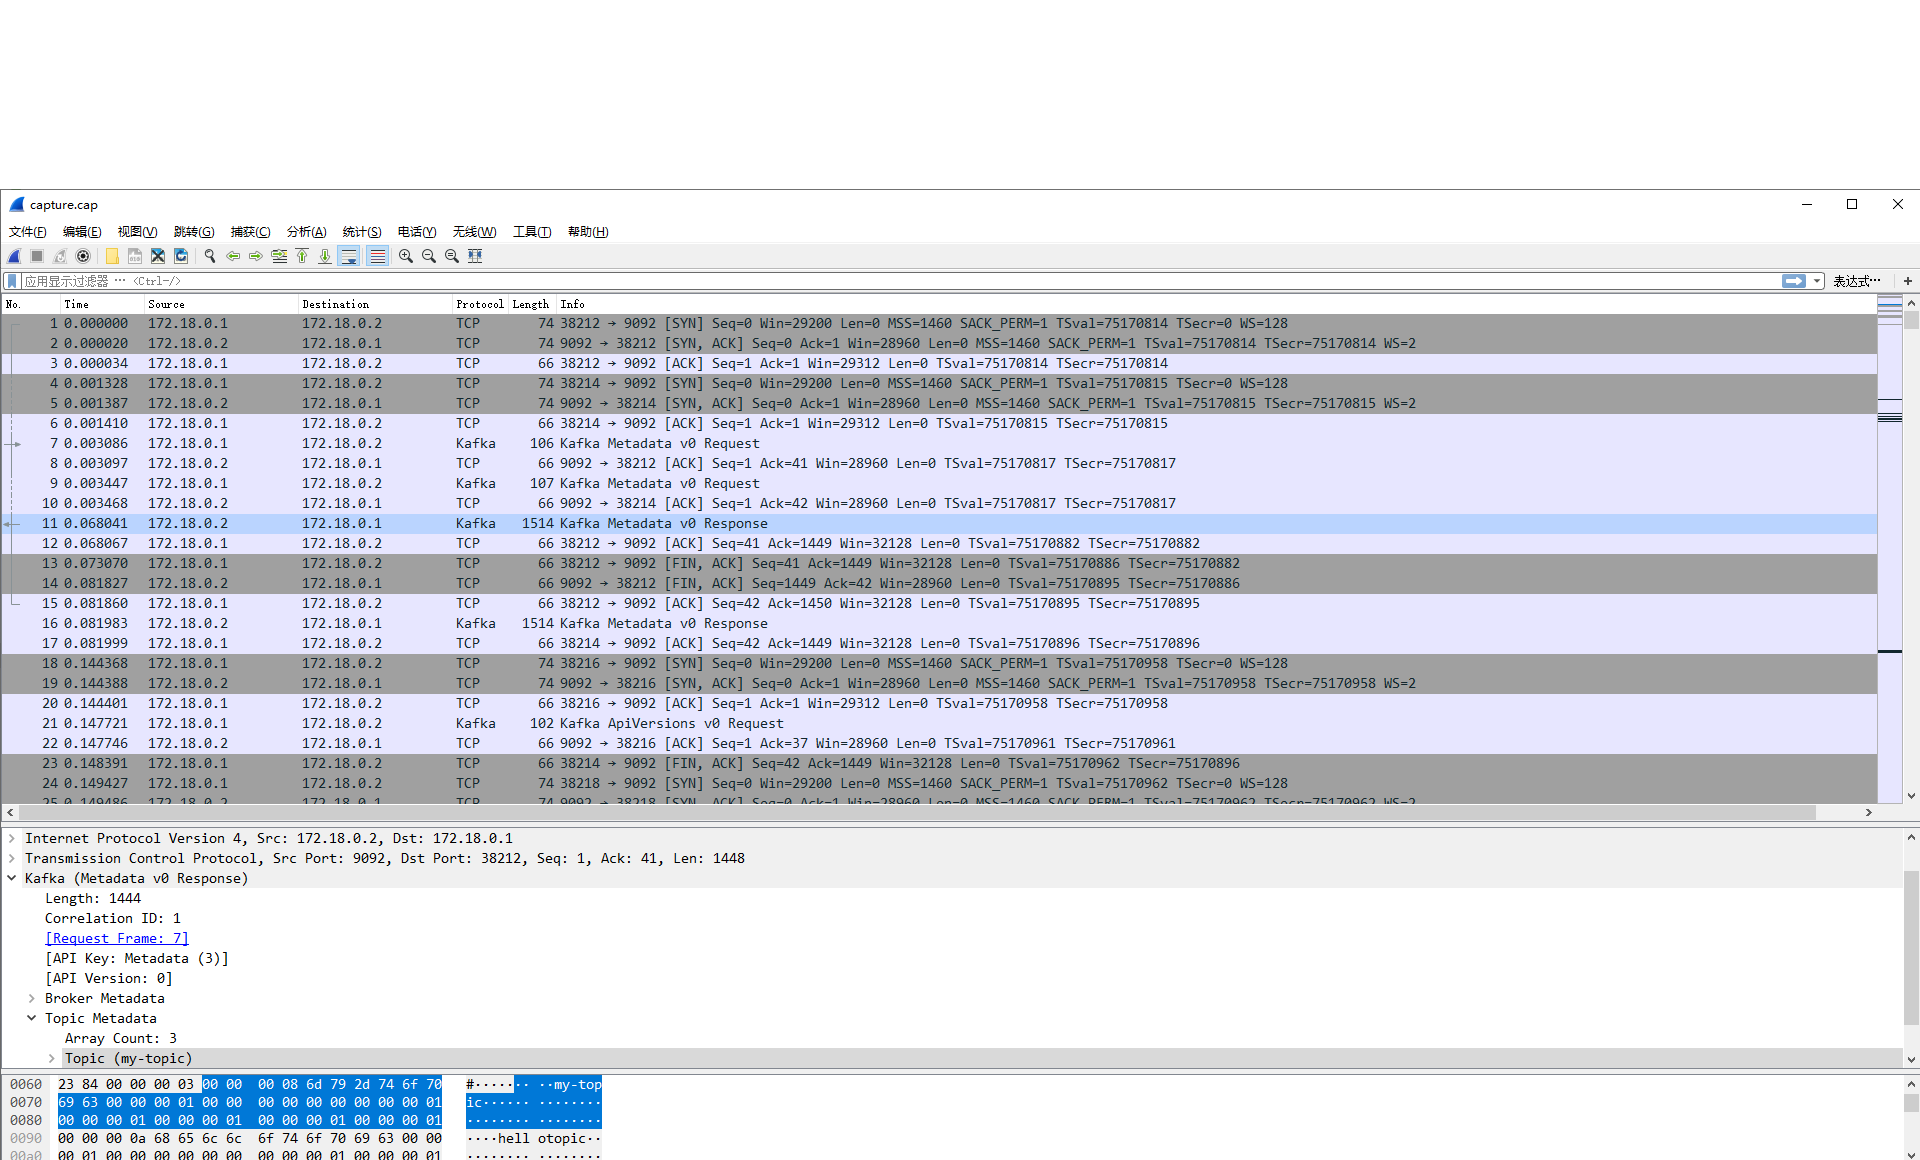Image resolution: width=1920 pixels, height=1160 pixels.
Task: Collapse the Topic Metadata node
Action: (x=32, y=1018)
